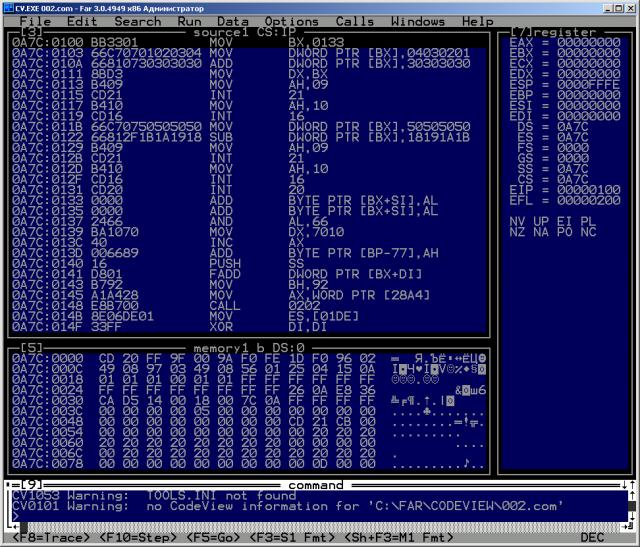Toggle the NV overflow flag
640x547 pixels.
pos(517,219)
